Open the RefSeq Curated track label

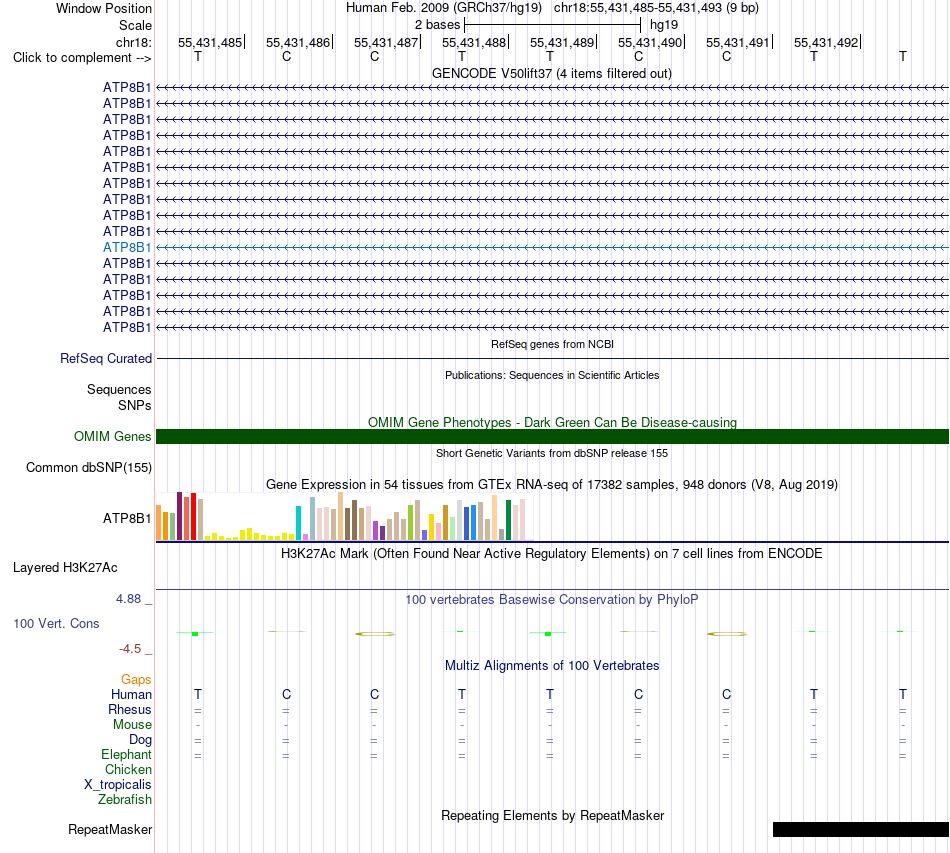(105, 359)
